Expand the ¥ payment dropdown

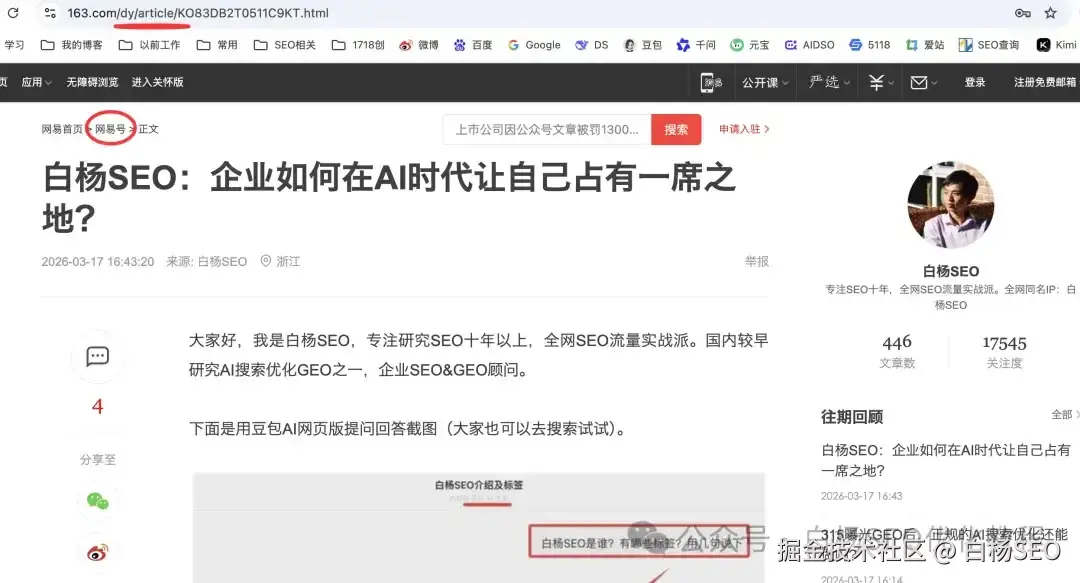[x=881, y=83]
